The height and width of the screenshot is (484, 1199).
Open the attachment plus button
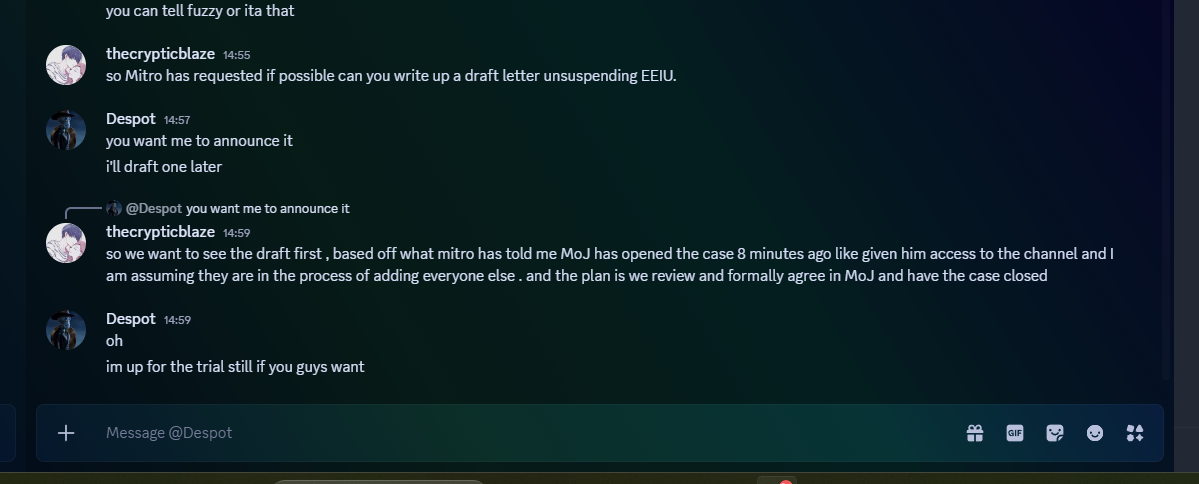pos(66,433)
